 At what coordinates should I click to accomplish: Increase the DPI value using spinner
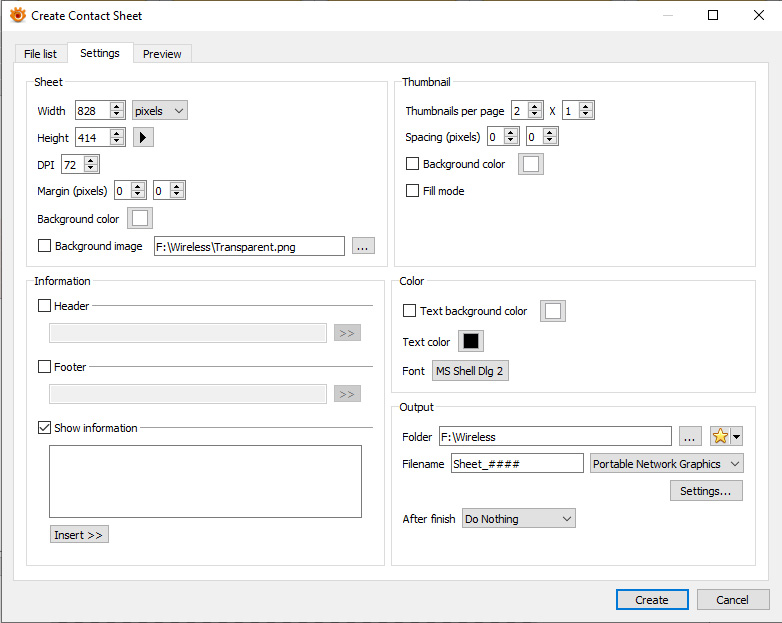pyautogui.click(x=91, y=160)
